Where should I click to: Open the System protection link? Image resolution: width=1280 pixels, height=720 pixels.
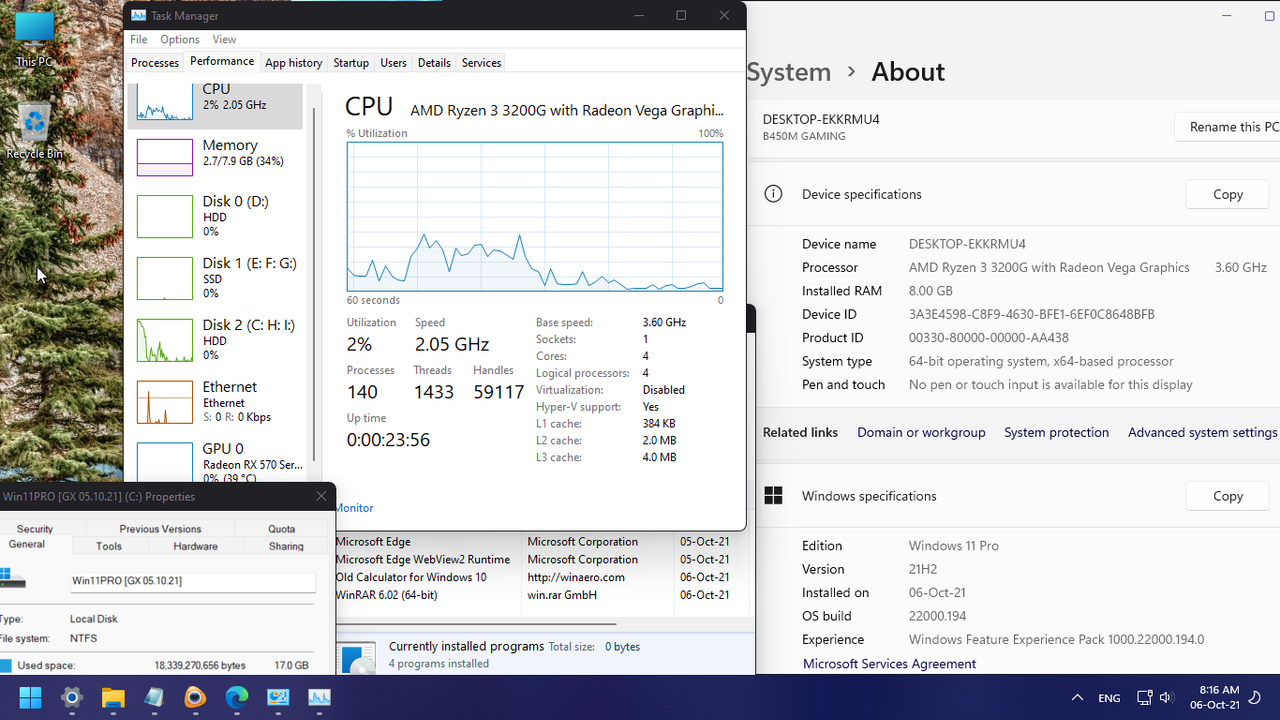[x=1056, y=432]
